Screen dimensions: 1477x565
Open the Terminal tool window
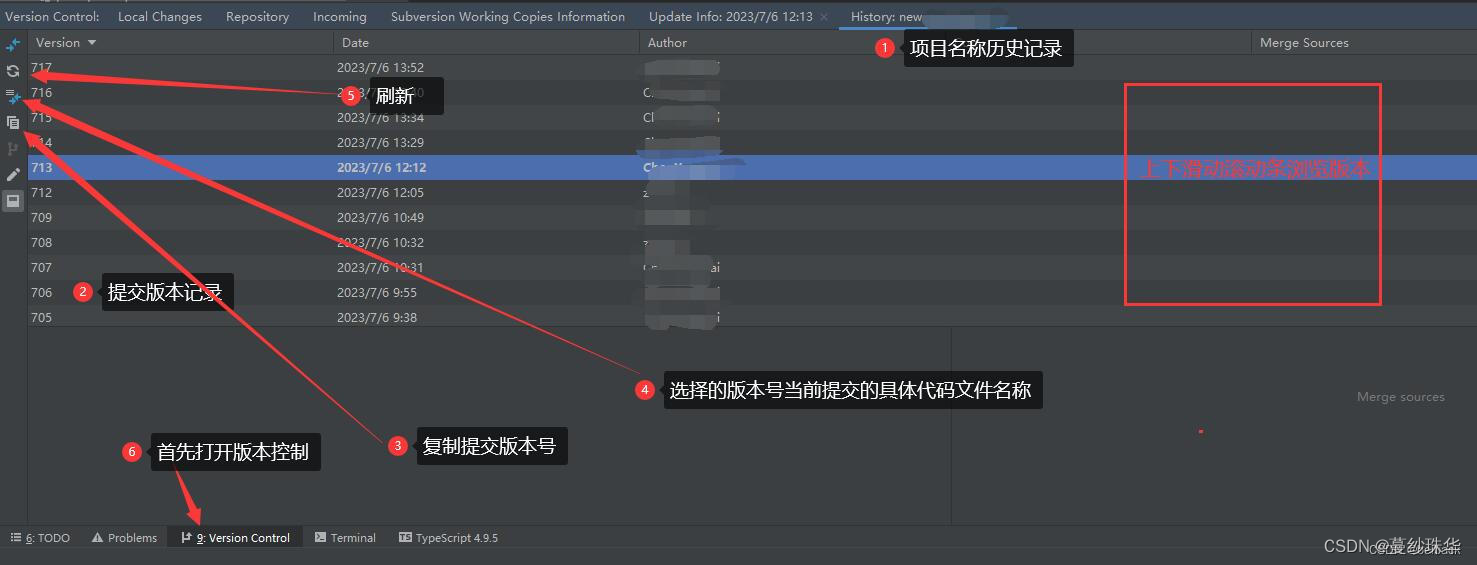(x=345, y=537)
